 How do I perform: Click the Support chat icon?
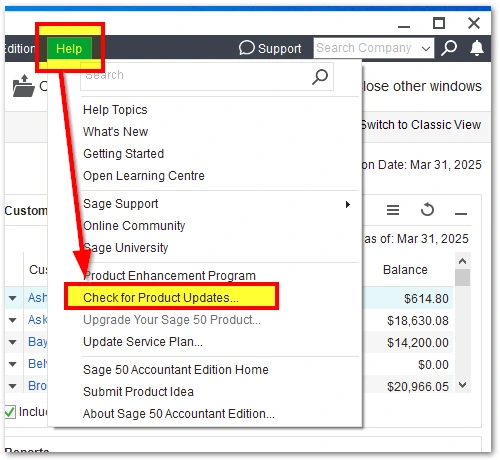(246, 48)
